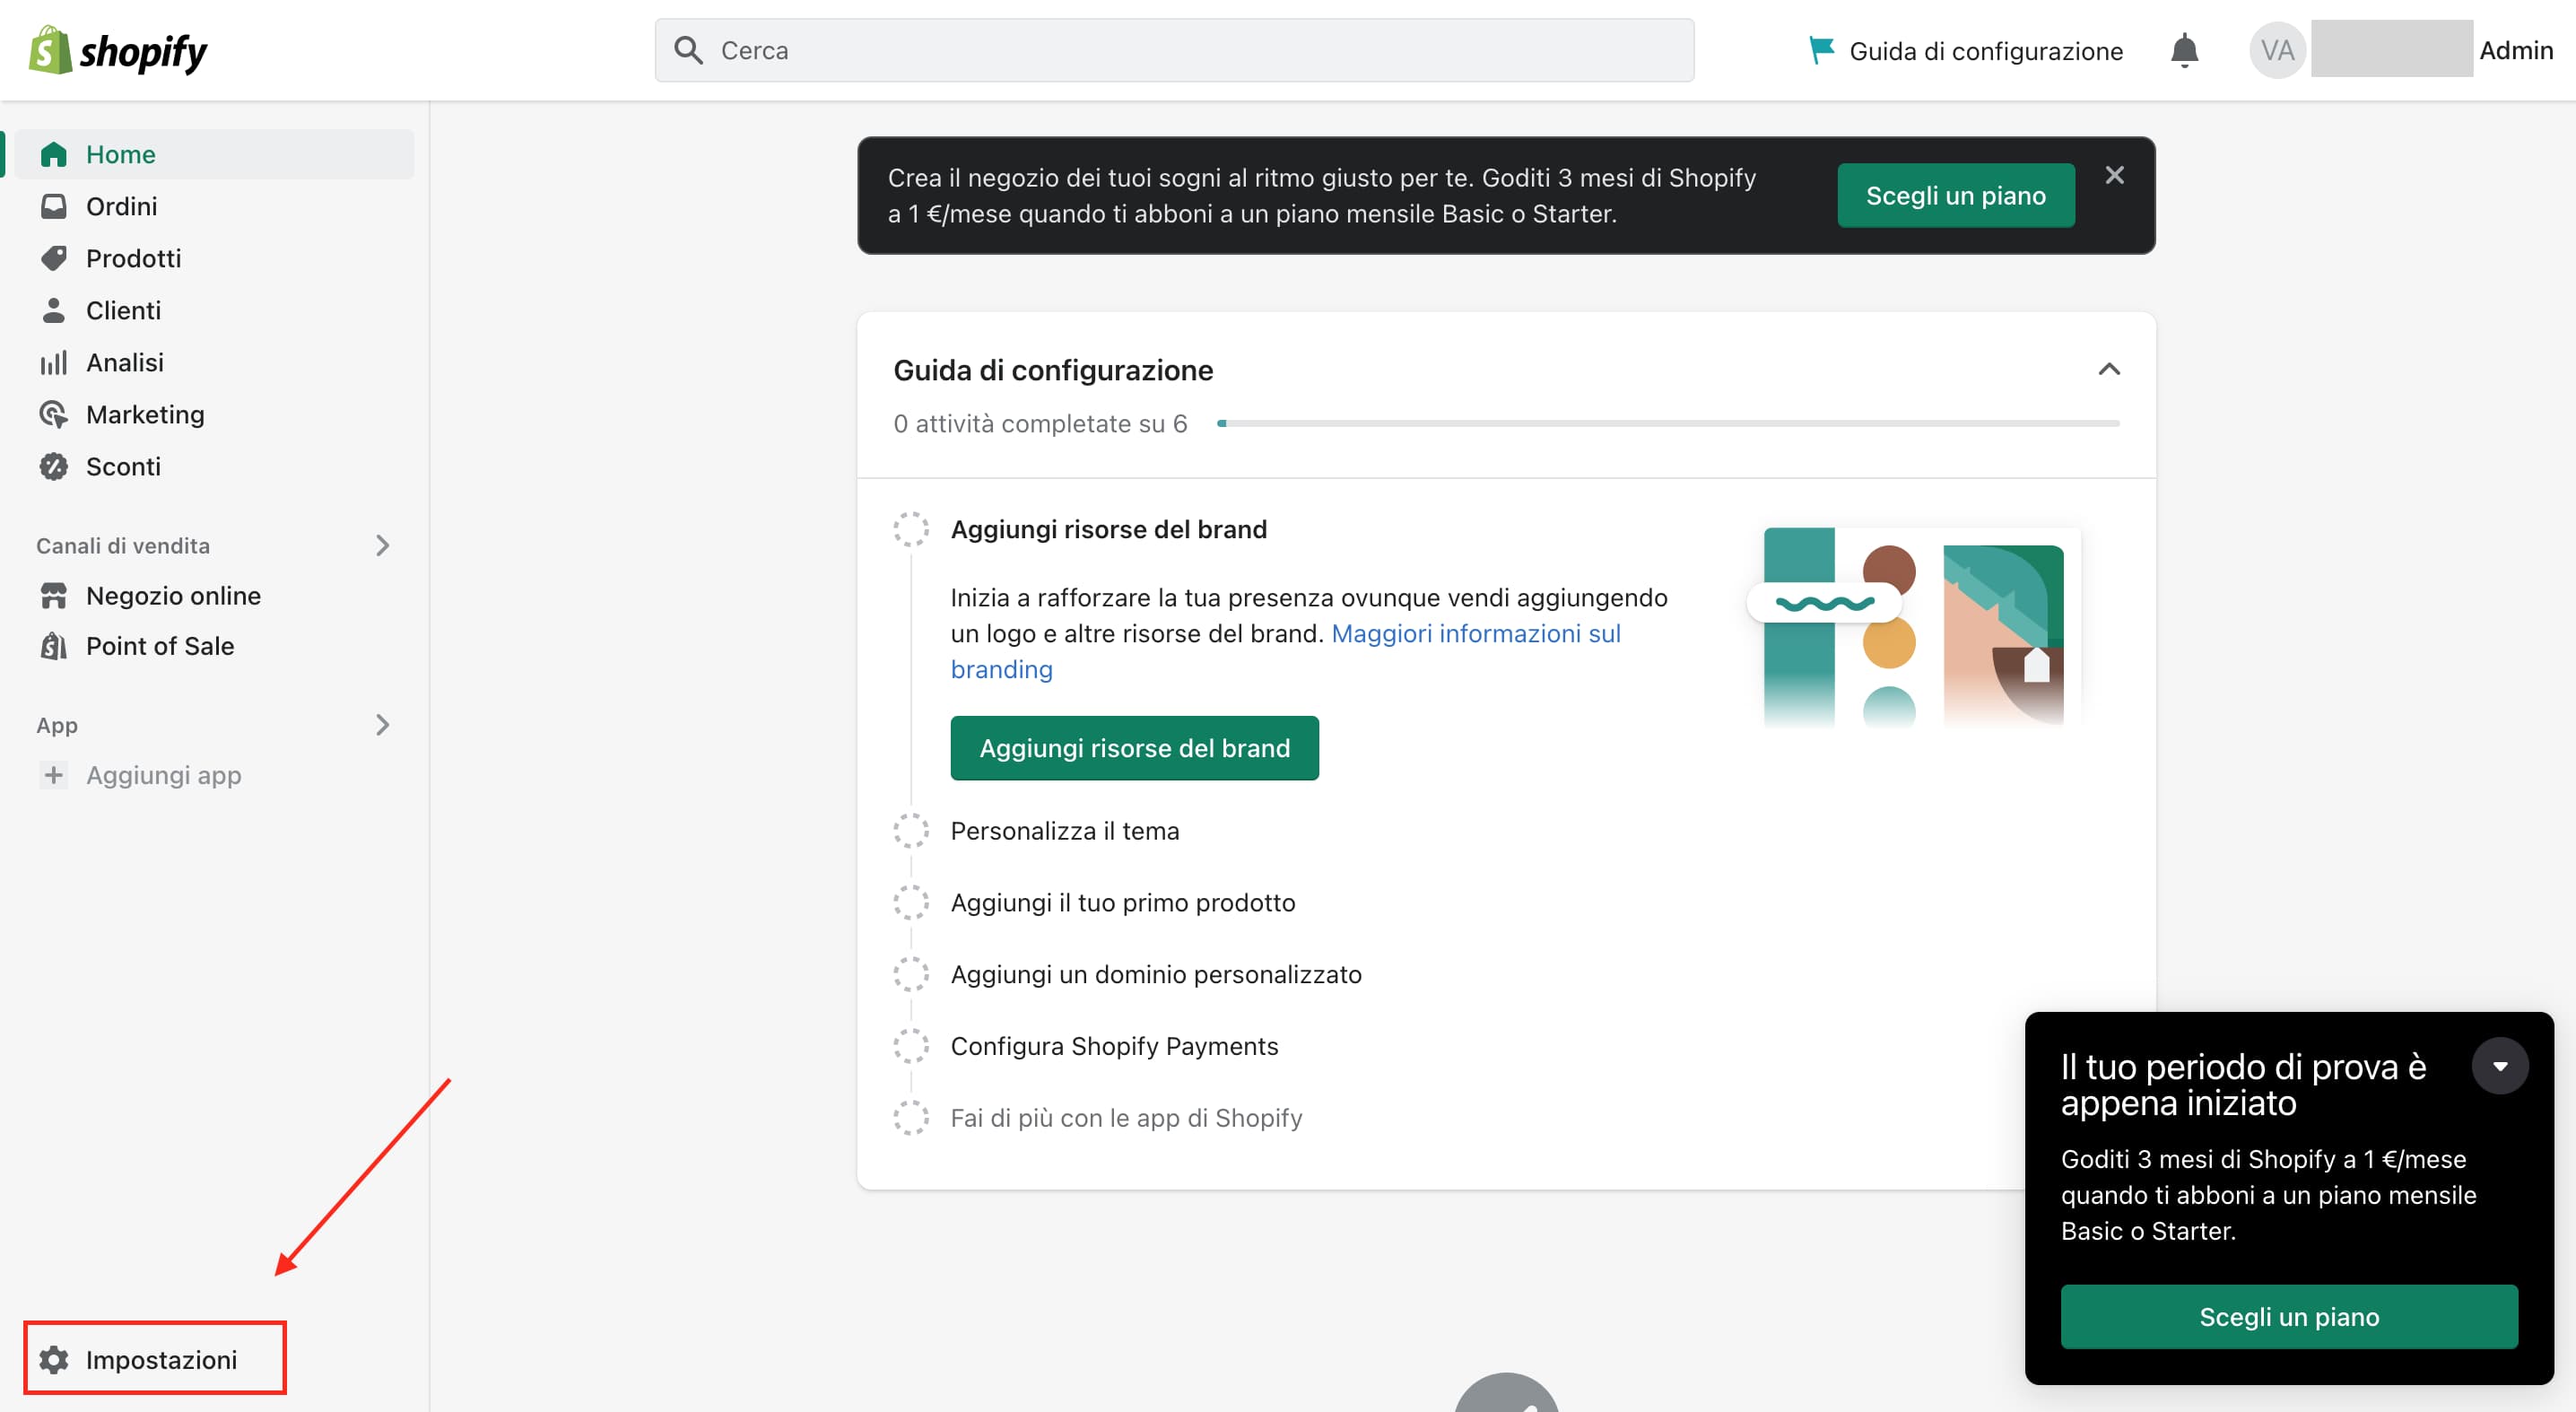Expand Personalizza il tema task
This screenshot has height=1412, width=2576.
1064,830
